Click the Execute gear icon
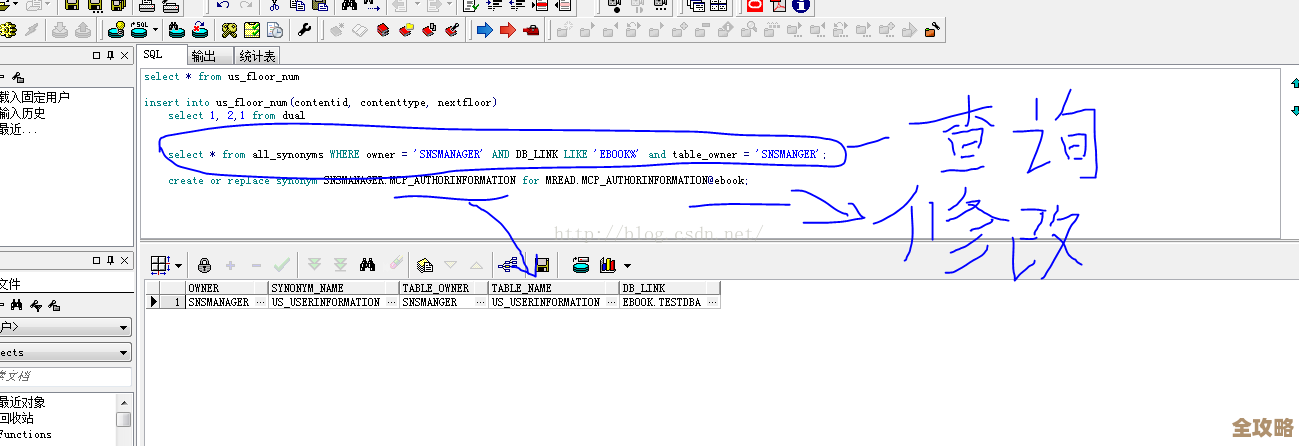The width and height of the screenshot is (1299, 446). click(x=8, y=30)
